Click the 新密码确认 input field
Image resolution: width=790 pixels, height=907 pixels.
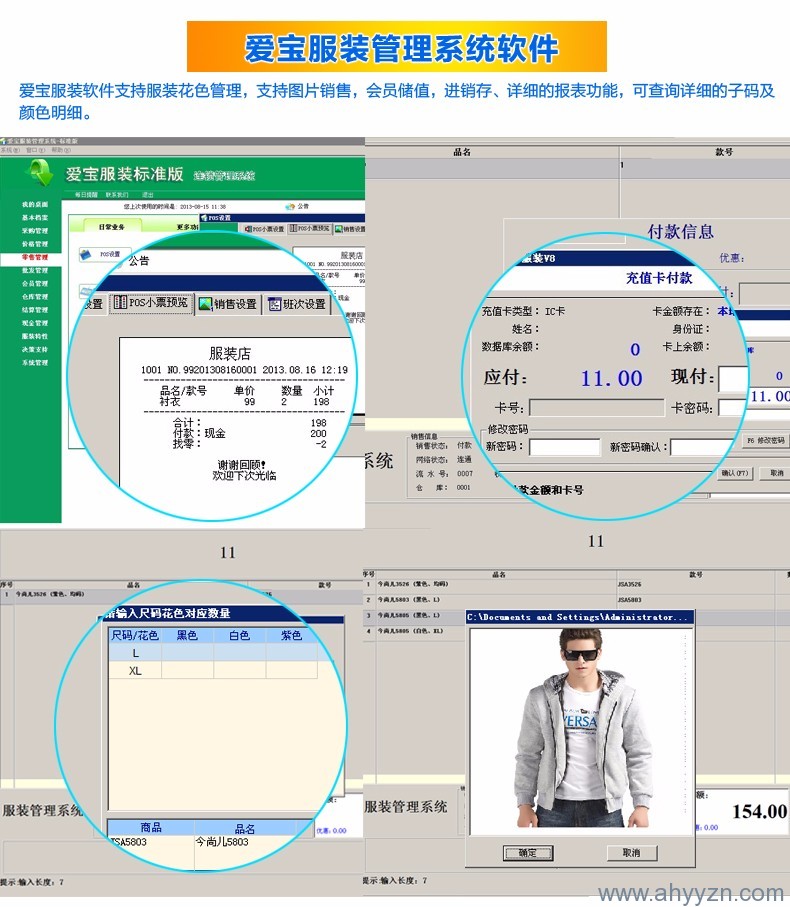[x=704, y=447]
